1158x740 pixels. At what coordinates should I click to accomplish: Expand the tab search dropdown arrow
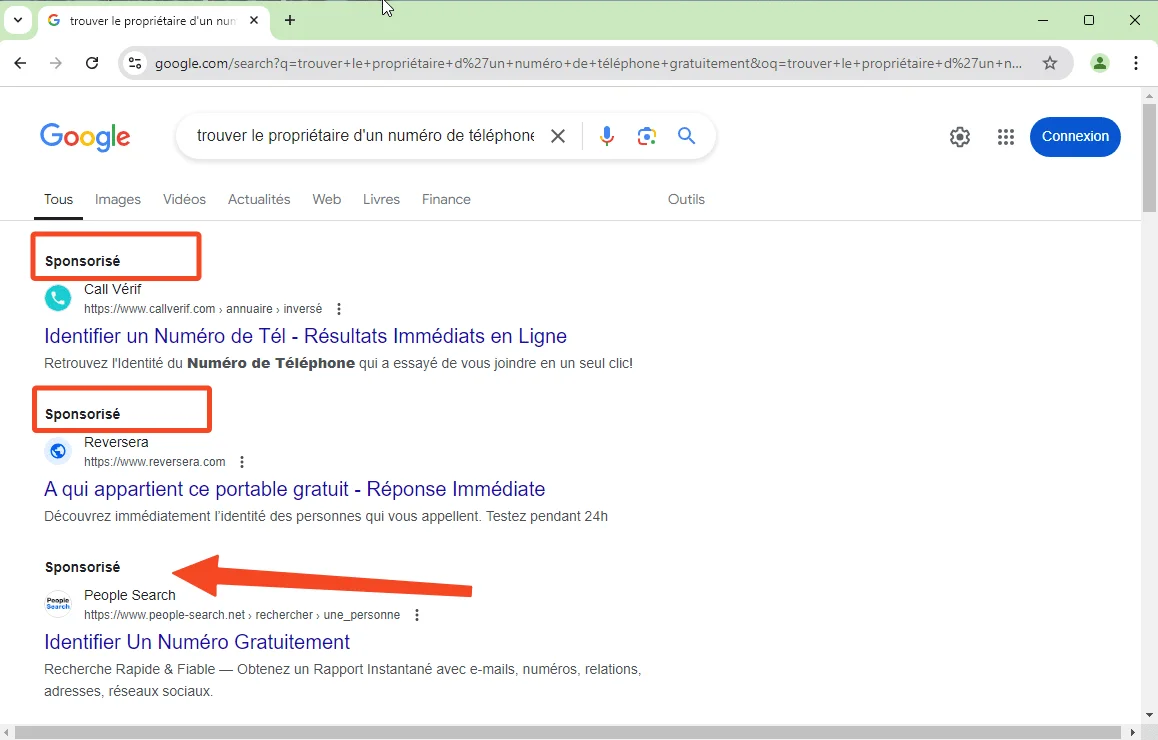point(18,21)
